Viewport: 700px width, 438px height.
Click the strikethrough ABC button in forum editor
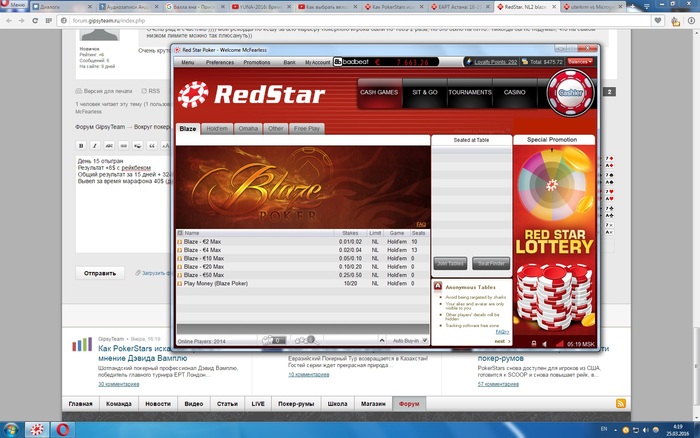(109, 146)
